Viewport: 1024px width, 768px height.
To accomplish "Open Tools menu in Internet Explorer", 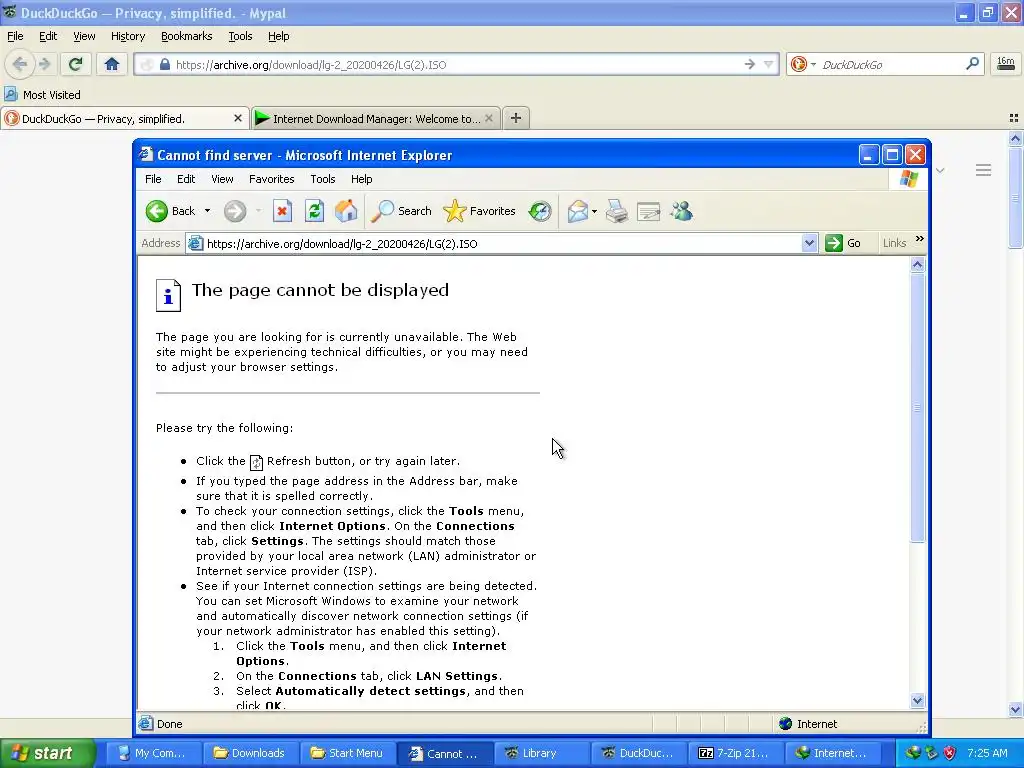I will [323, 179].
